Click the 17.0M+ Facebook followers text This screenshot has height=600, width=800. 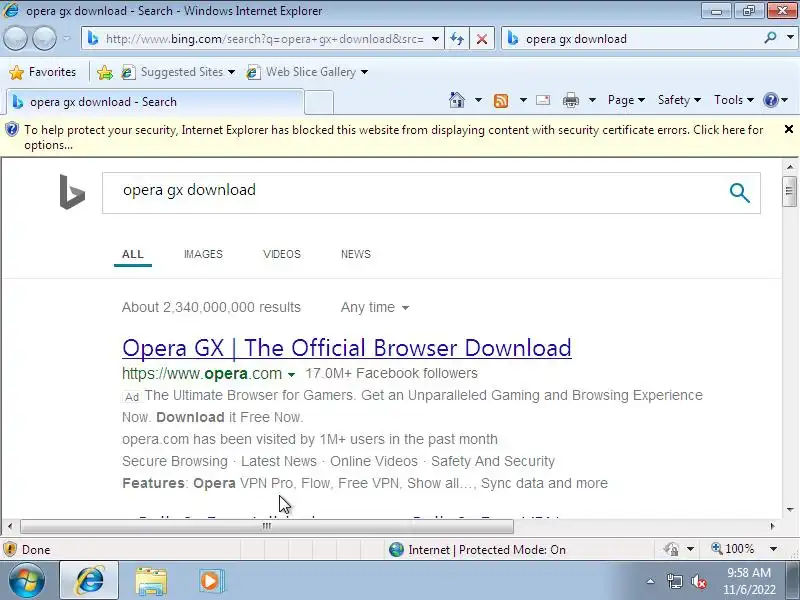[391, 373]
